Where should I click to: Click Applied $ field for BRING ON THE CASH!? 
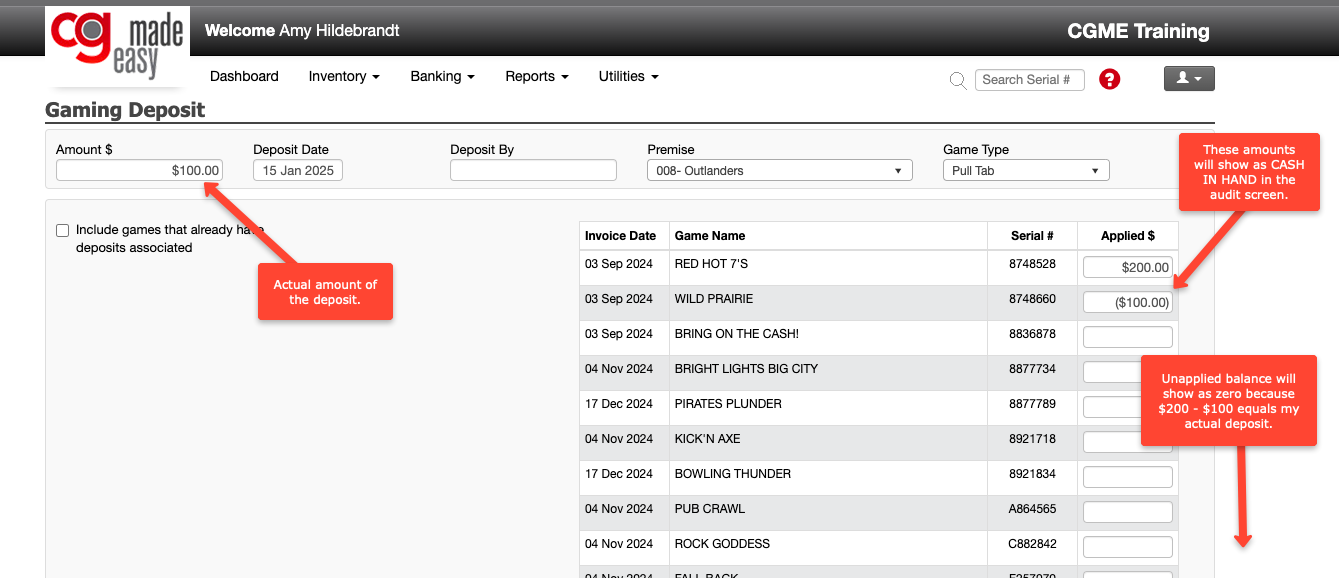point(1128,337)
